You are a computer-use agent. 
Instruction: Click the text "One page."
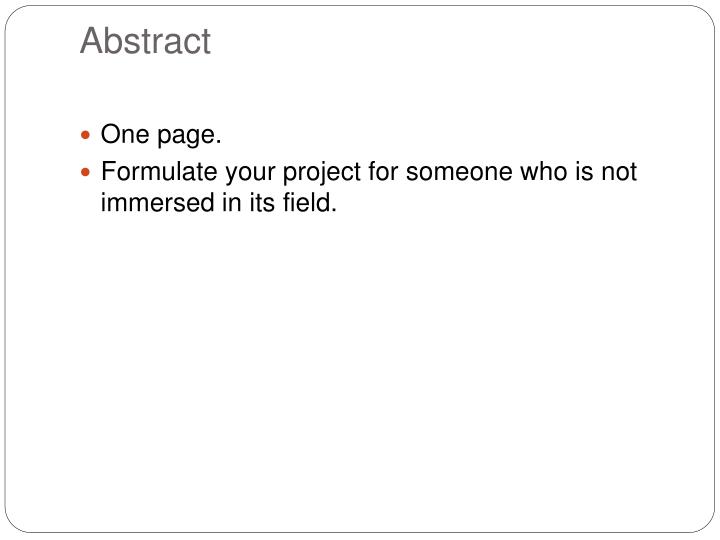coord(161,135)
